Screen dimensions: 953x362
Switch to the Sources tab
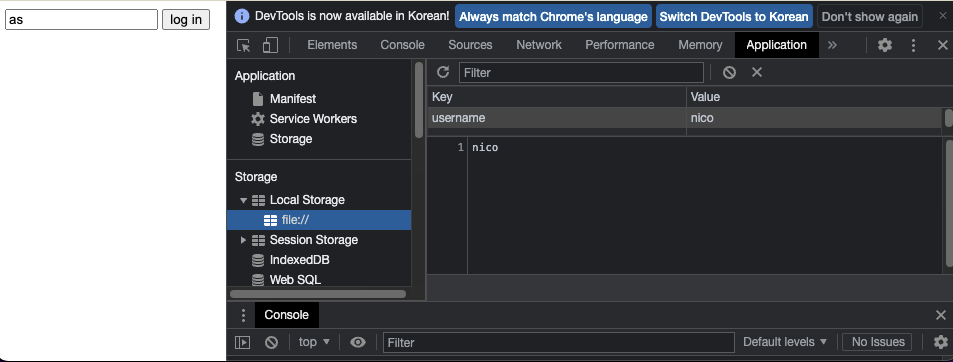click(x=470, y=45)
